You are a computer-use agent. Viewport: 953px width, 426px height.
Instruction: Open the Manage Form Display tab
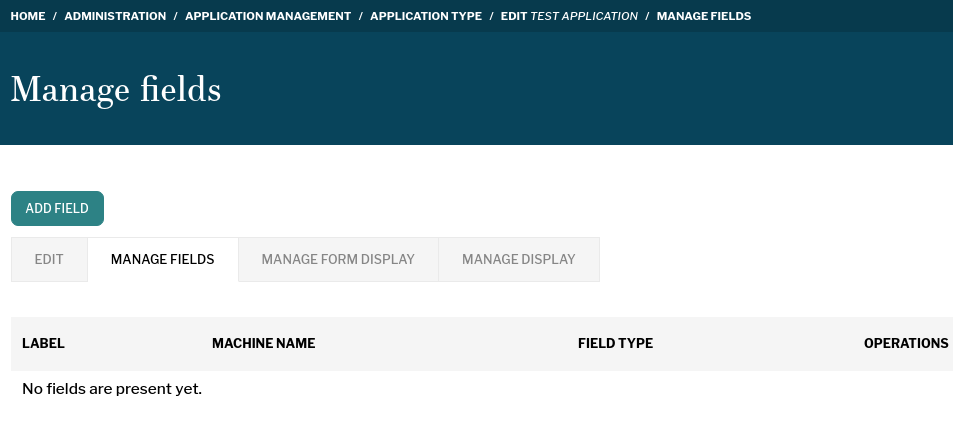tap(338, 259)
